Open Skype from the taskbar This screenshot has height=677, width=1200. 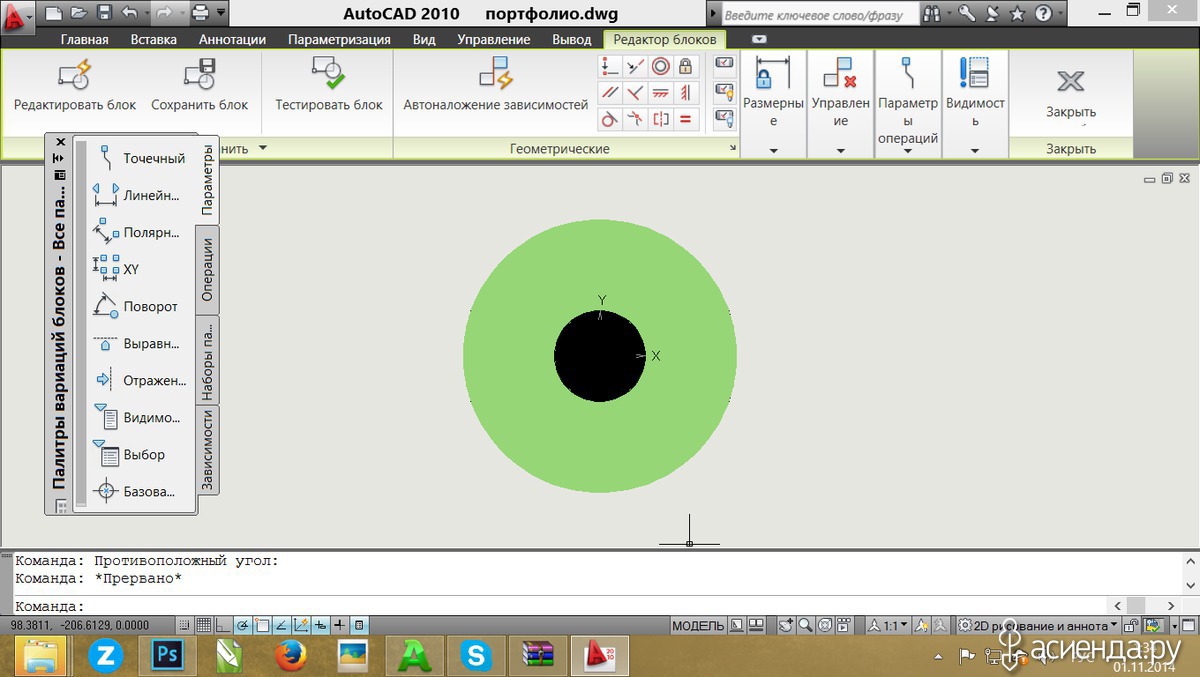tap(477, 656)
